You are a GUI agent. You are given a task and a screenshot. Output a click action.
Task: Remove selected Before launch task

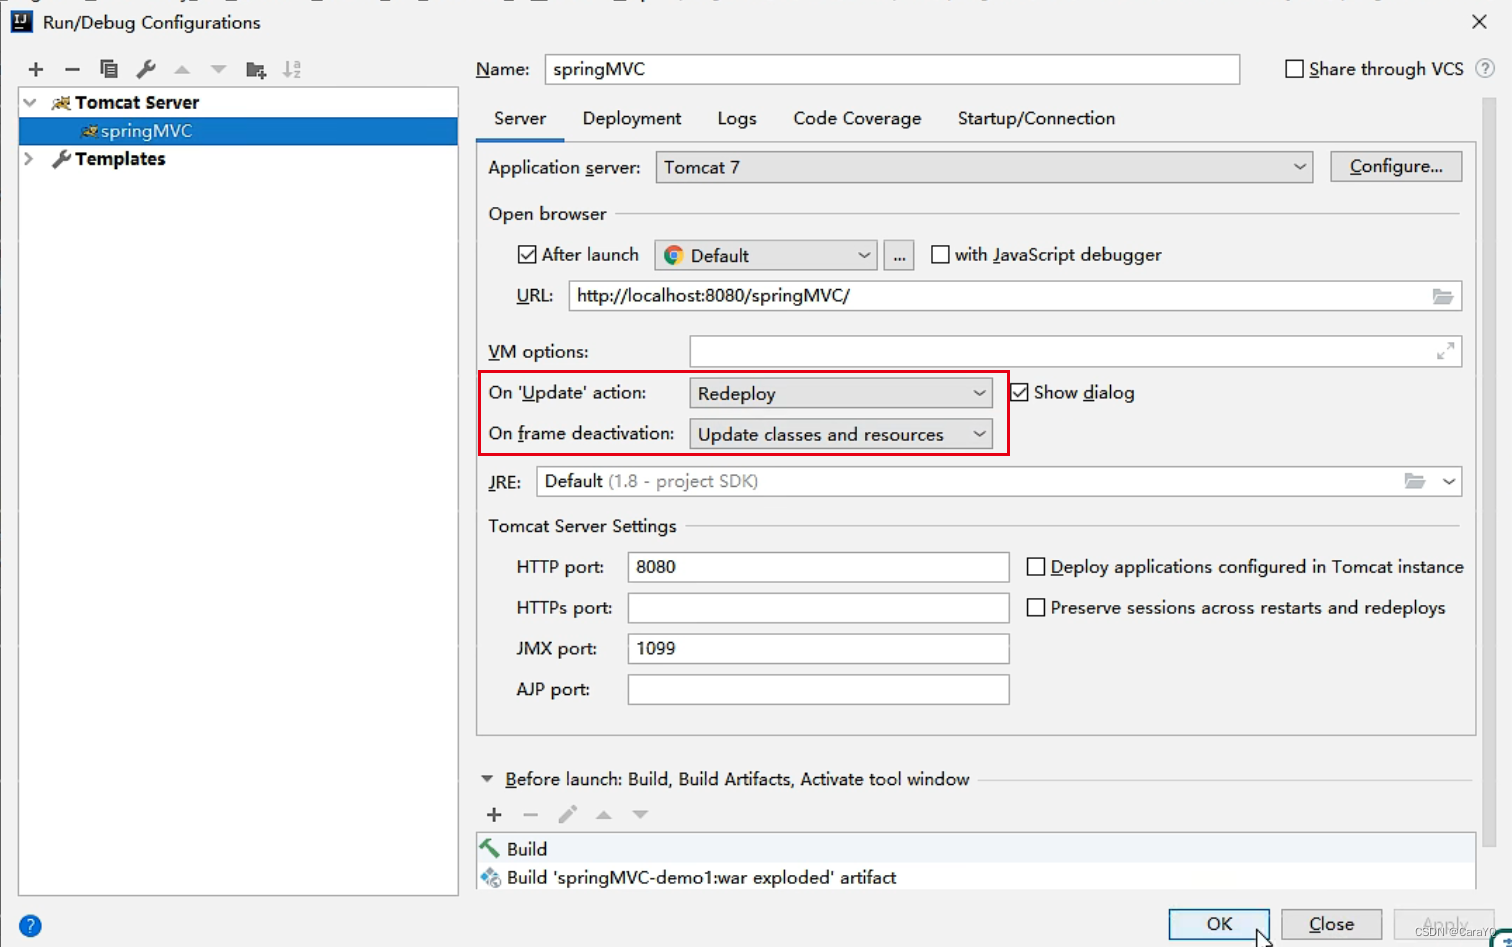tap(531, 815)
